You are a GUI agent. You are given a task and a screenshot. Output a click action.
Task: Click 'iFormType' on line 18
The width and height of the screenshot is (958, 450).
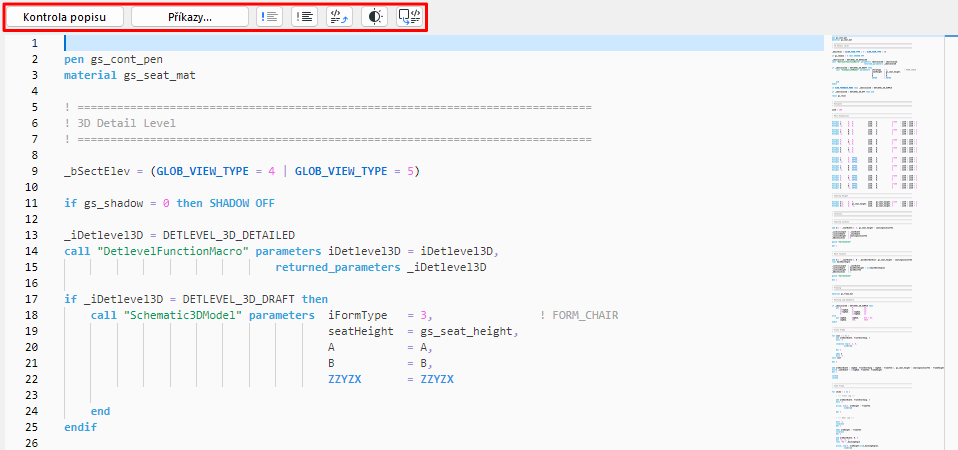tap(357, 315)
